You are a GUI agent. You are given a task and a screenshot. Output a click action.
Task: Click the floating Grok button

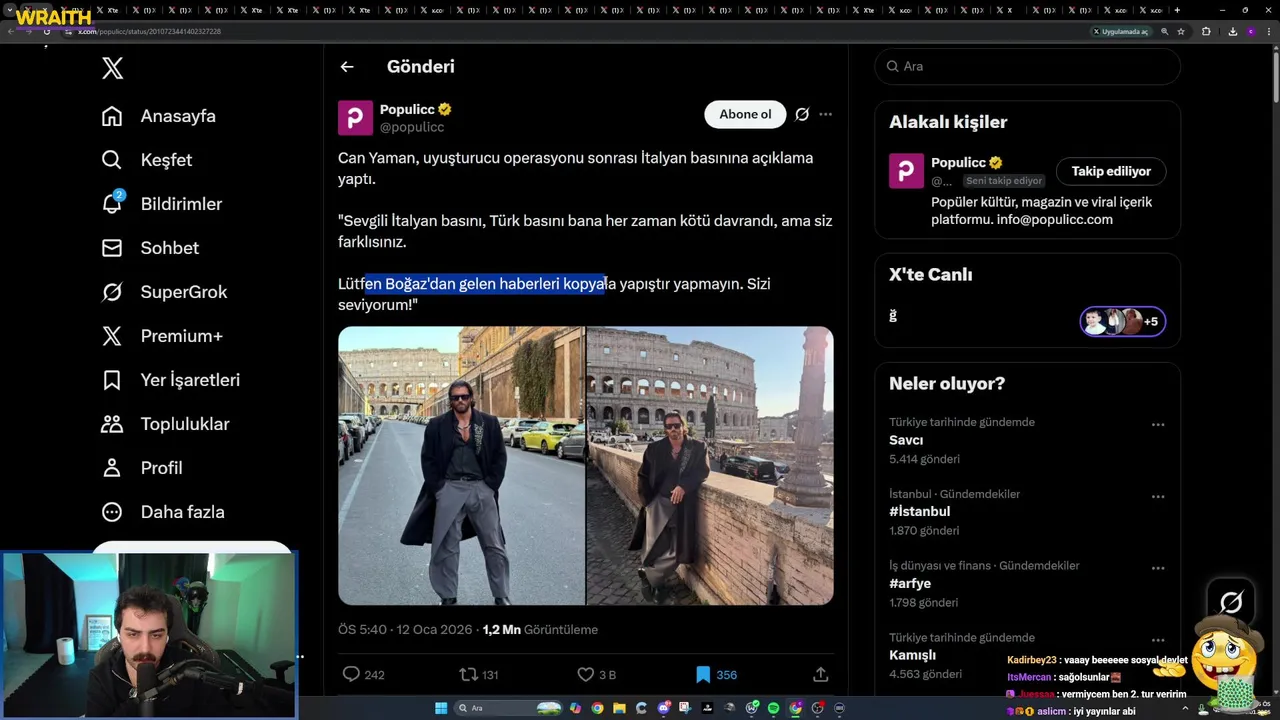click(1231, 601)
